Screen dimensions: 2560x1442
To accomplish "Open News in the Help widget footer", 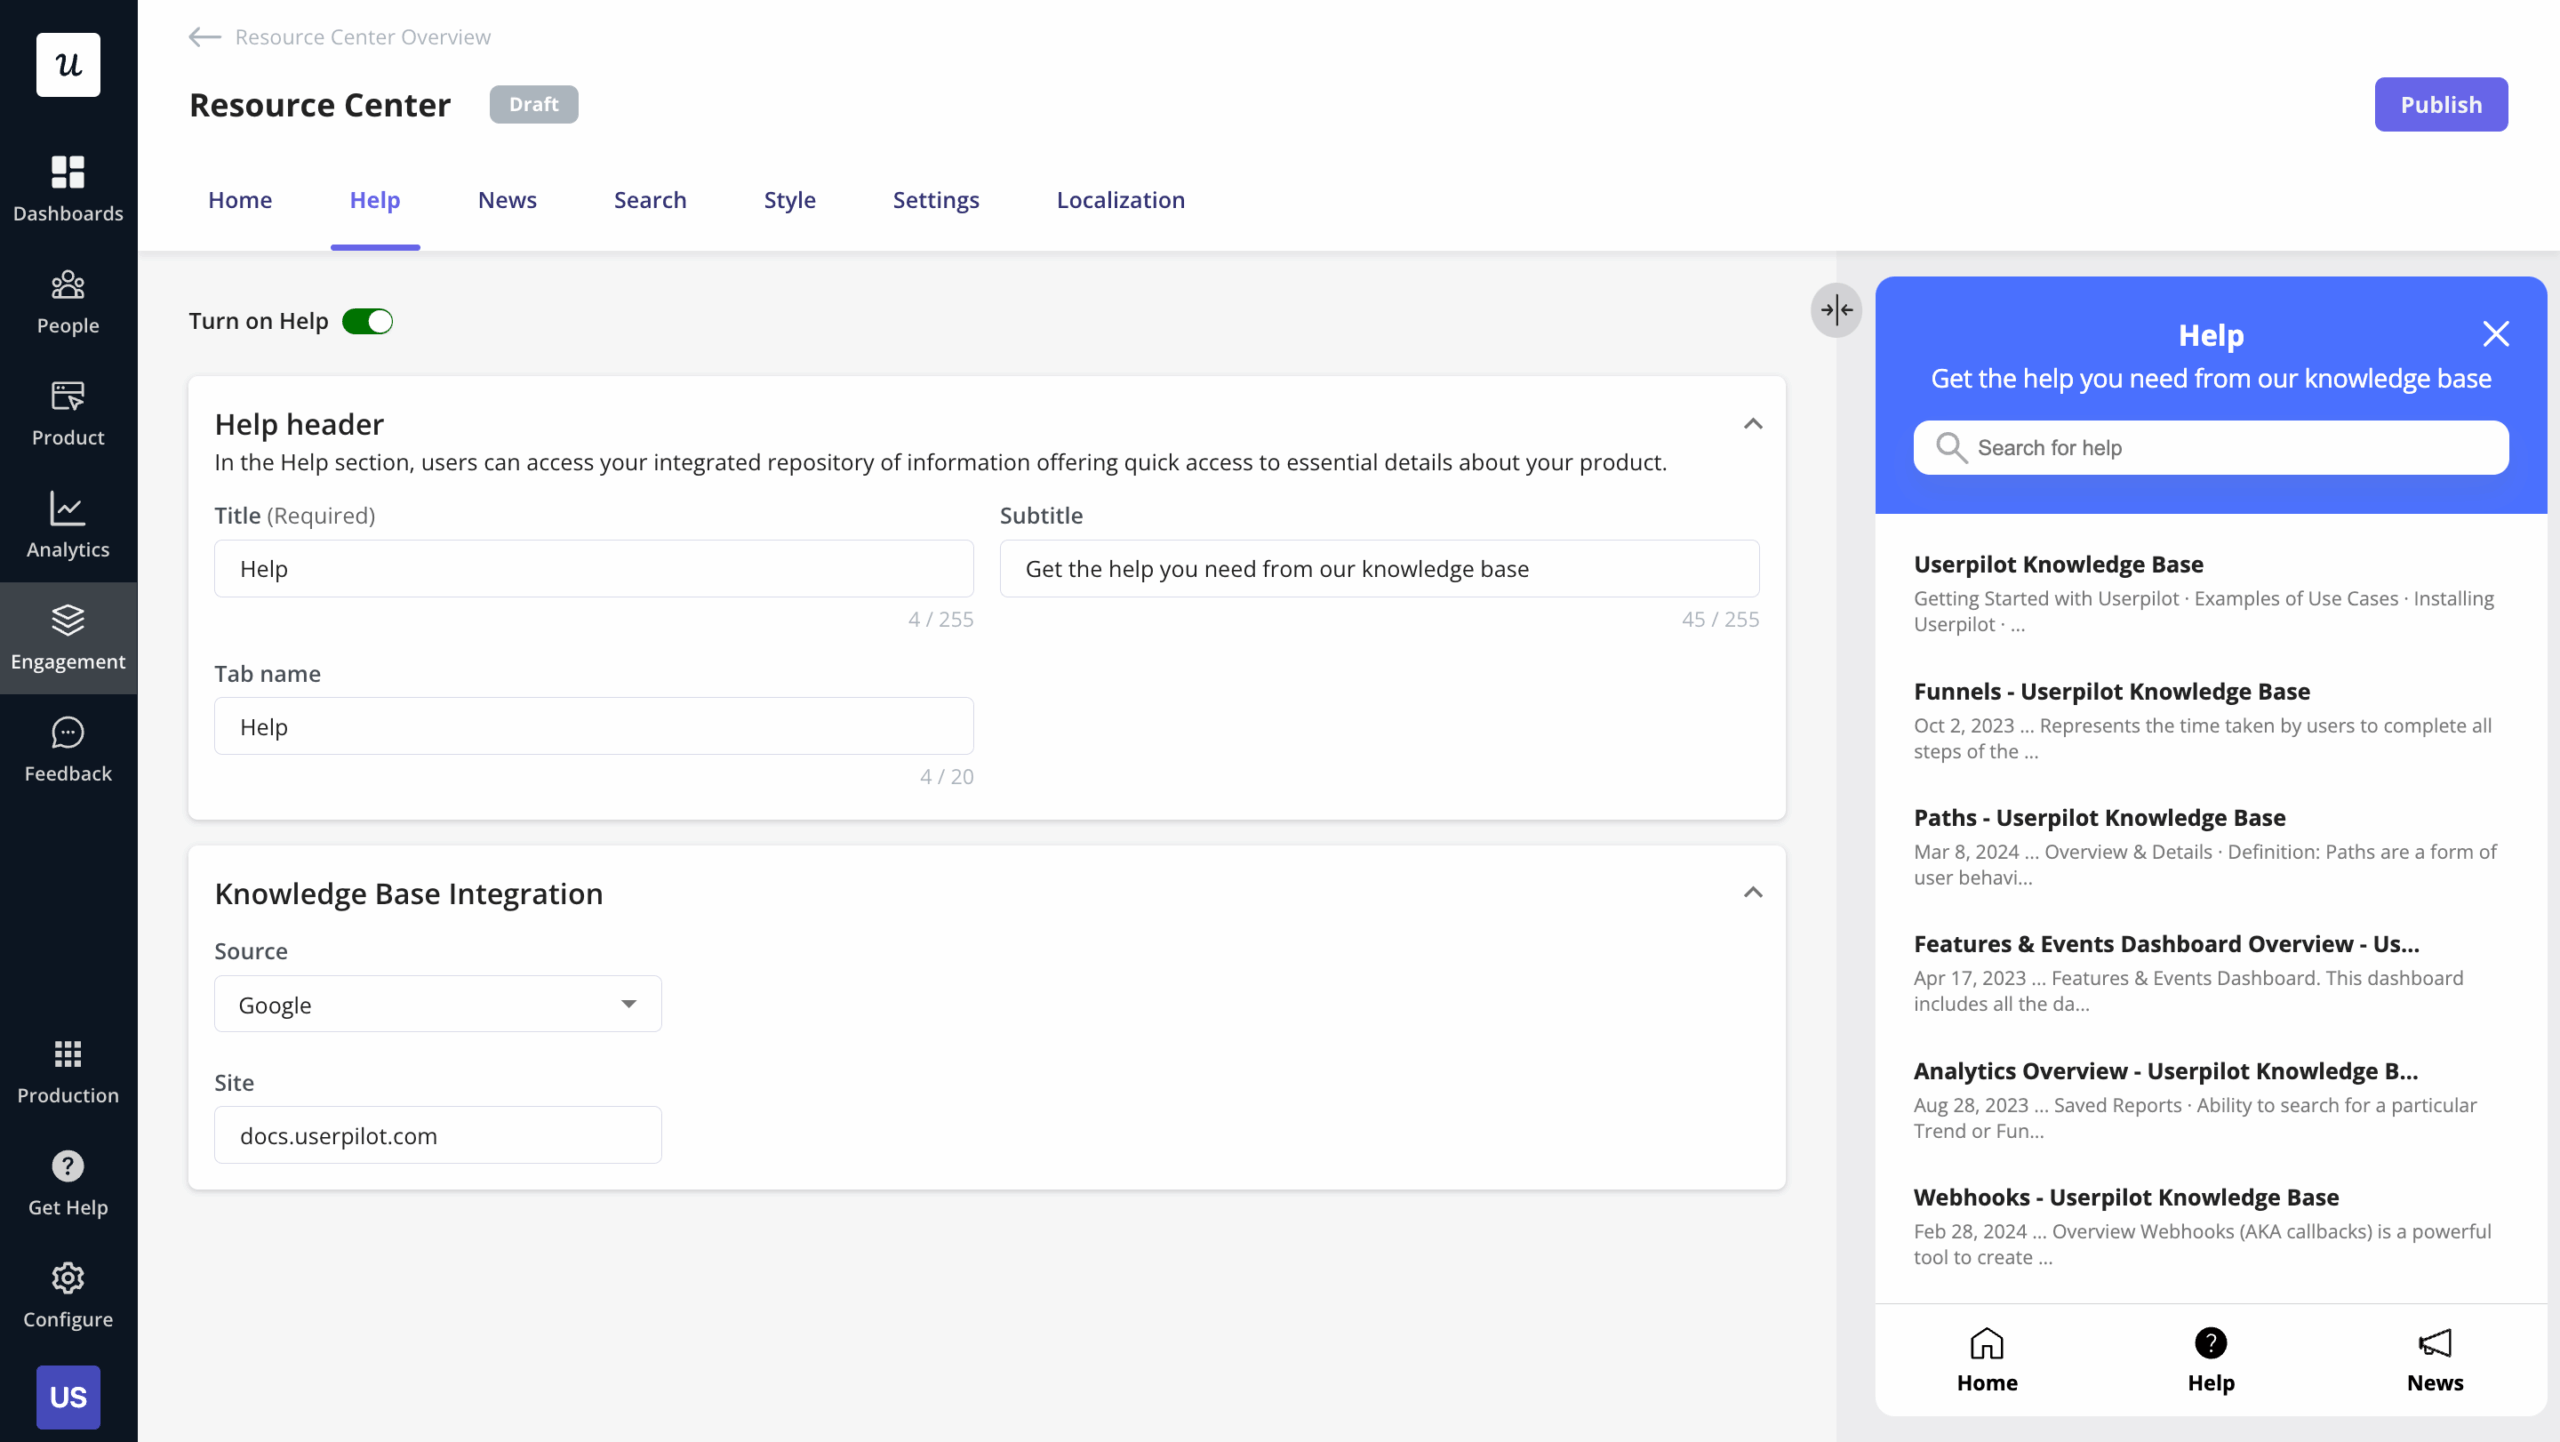I will (x=2434, y=1359).
